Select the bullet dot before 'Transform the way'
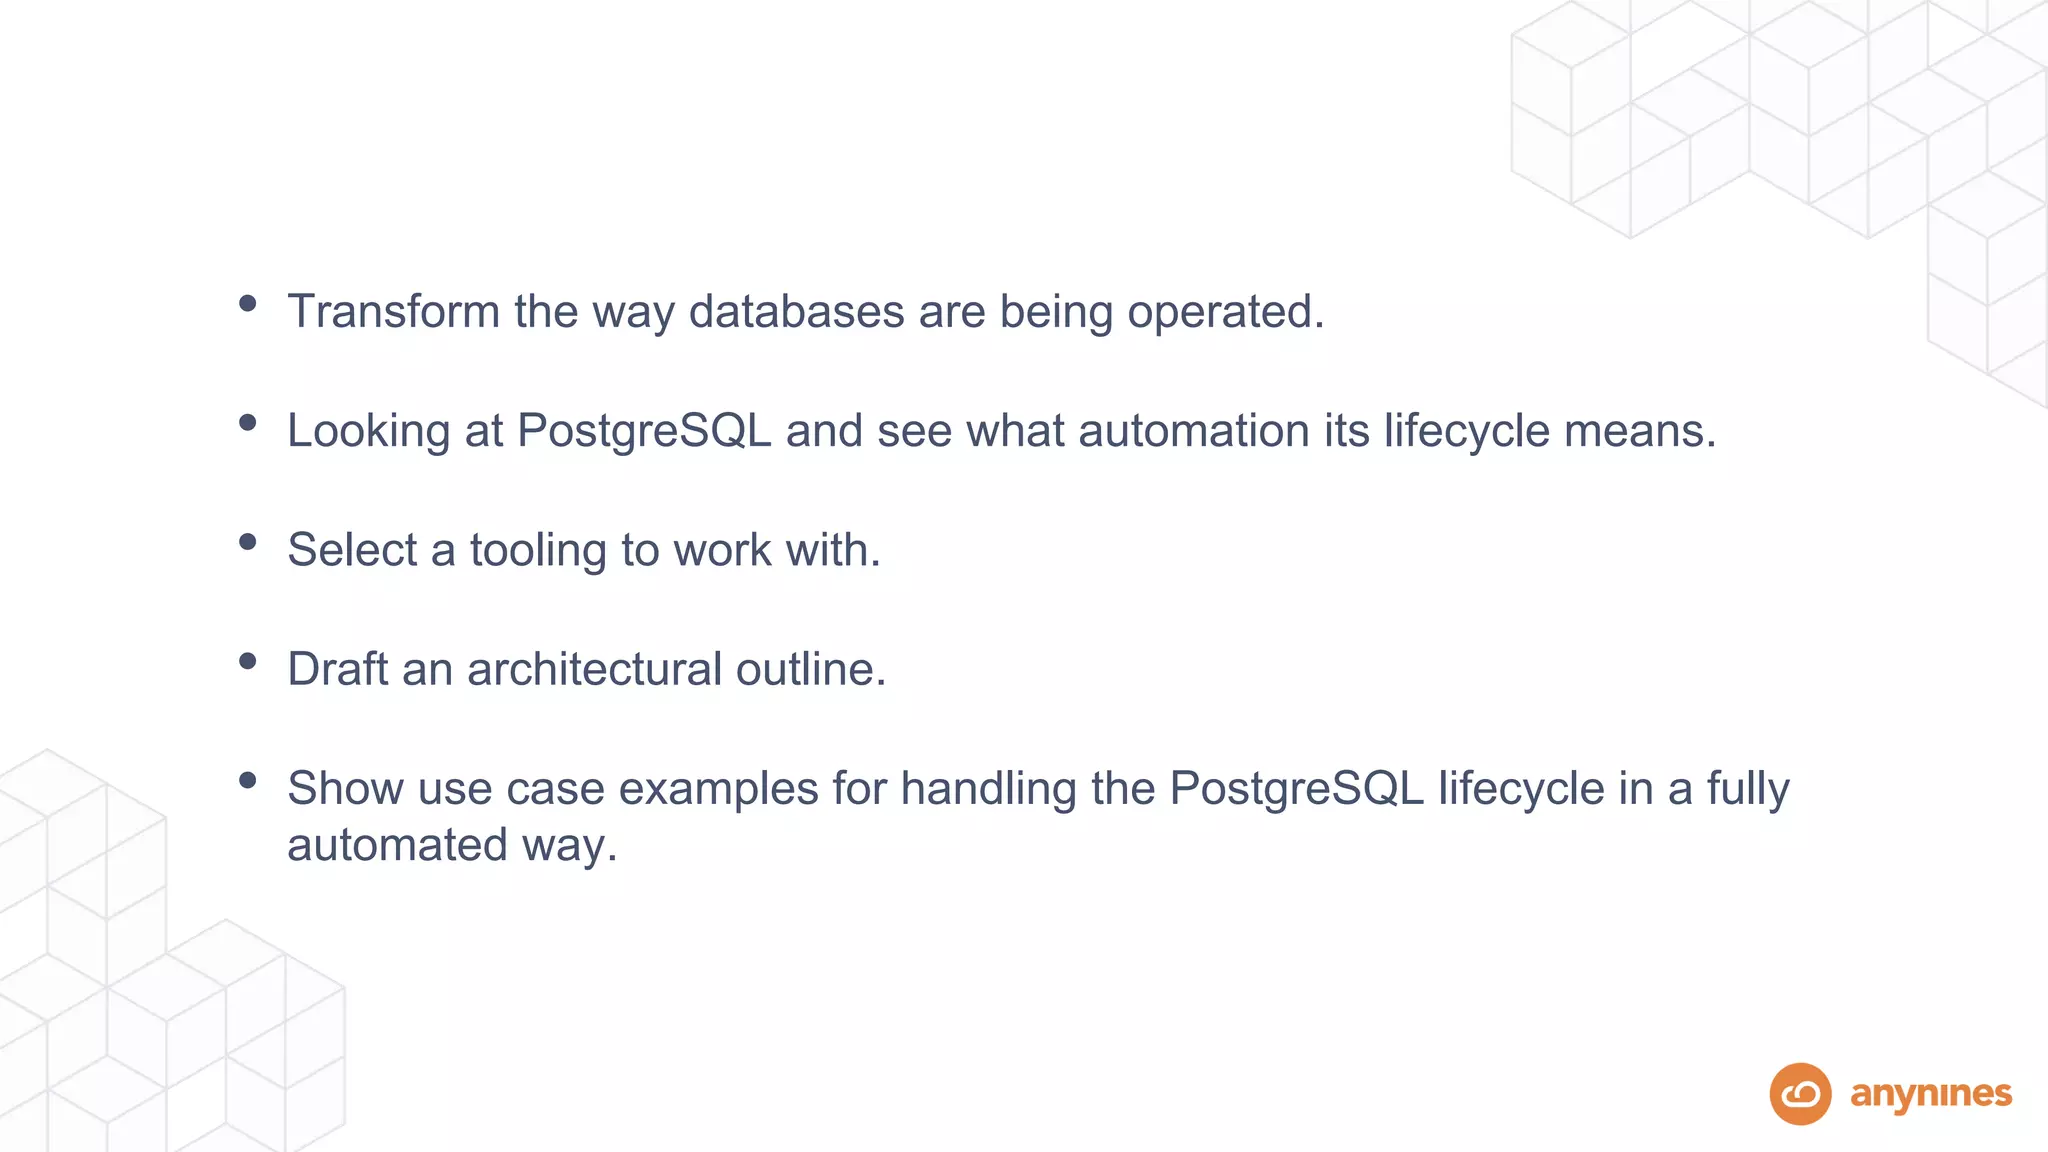Screen dimensions: 2048x1152 tap(248, 303)
